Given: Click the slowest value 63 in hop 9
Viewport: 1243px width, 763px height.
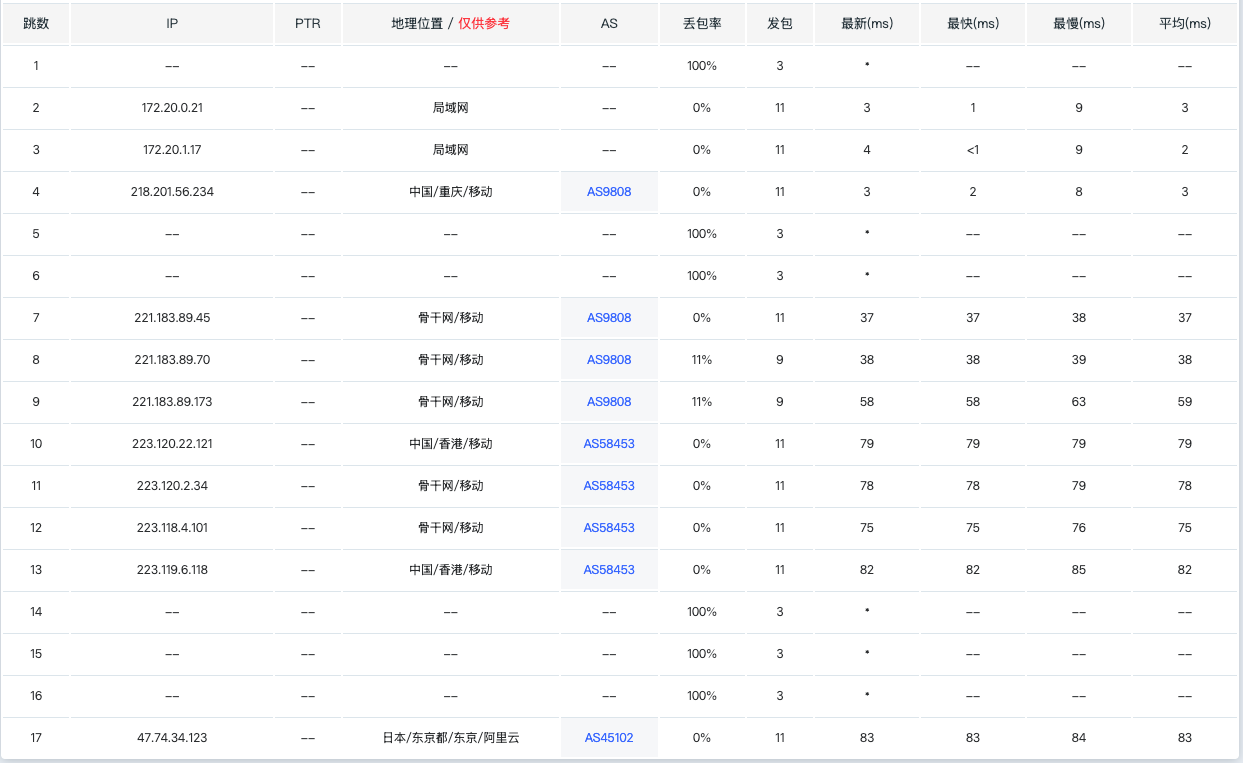Looking at the screenshot, I should click(x=1079, y=402).
